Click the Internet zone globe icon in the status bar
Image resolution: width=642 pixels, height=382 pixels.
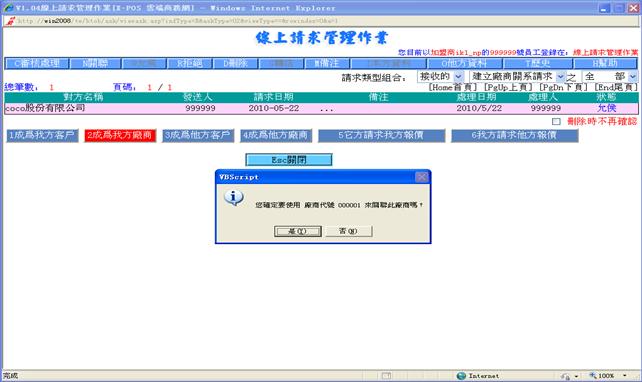coord(461,376)
